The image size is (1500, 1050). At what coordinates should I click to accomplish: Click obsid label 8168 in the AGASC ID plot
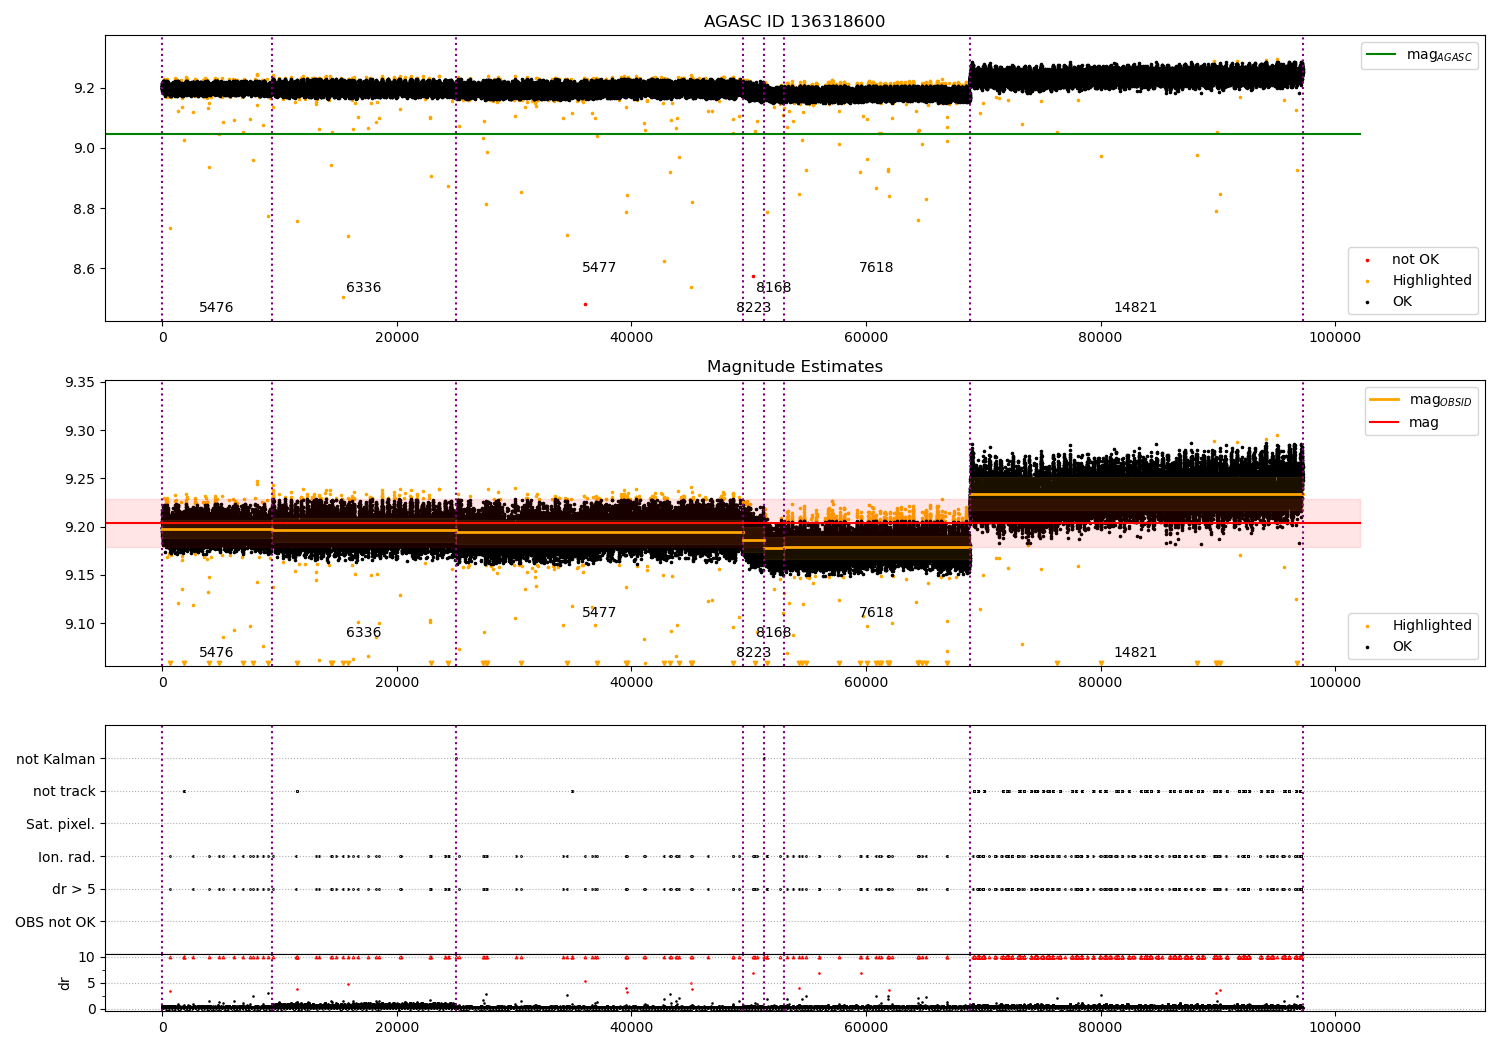(x=773, y=288)
